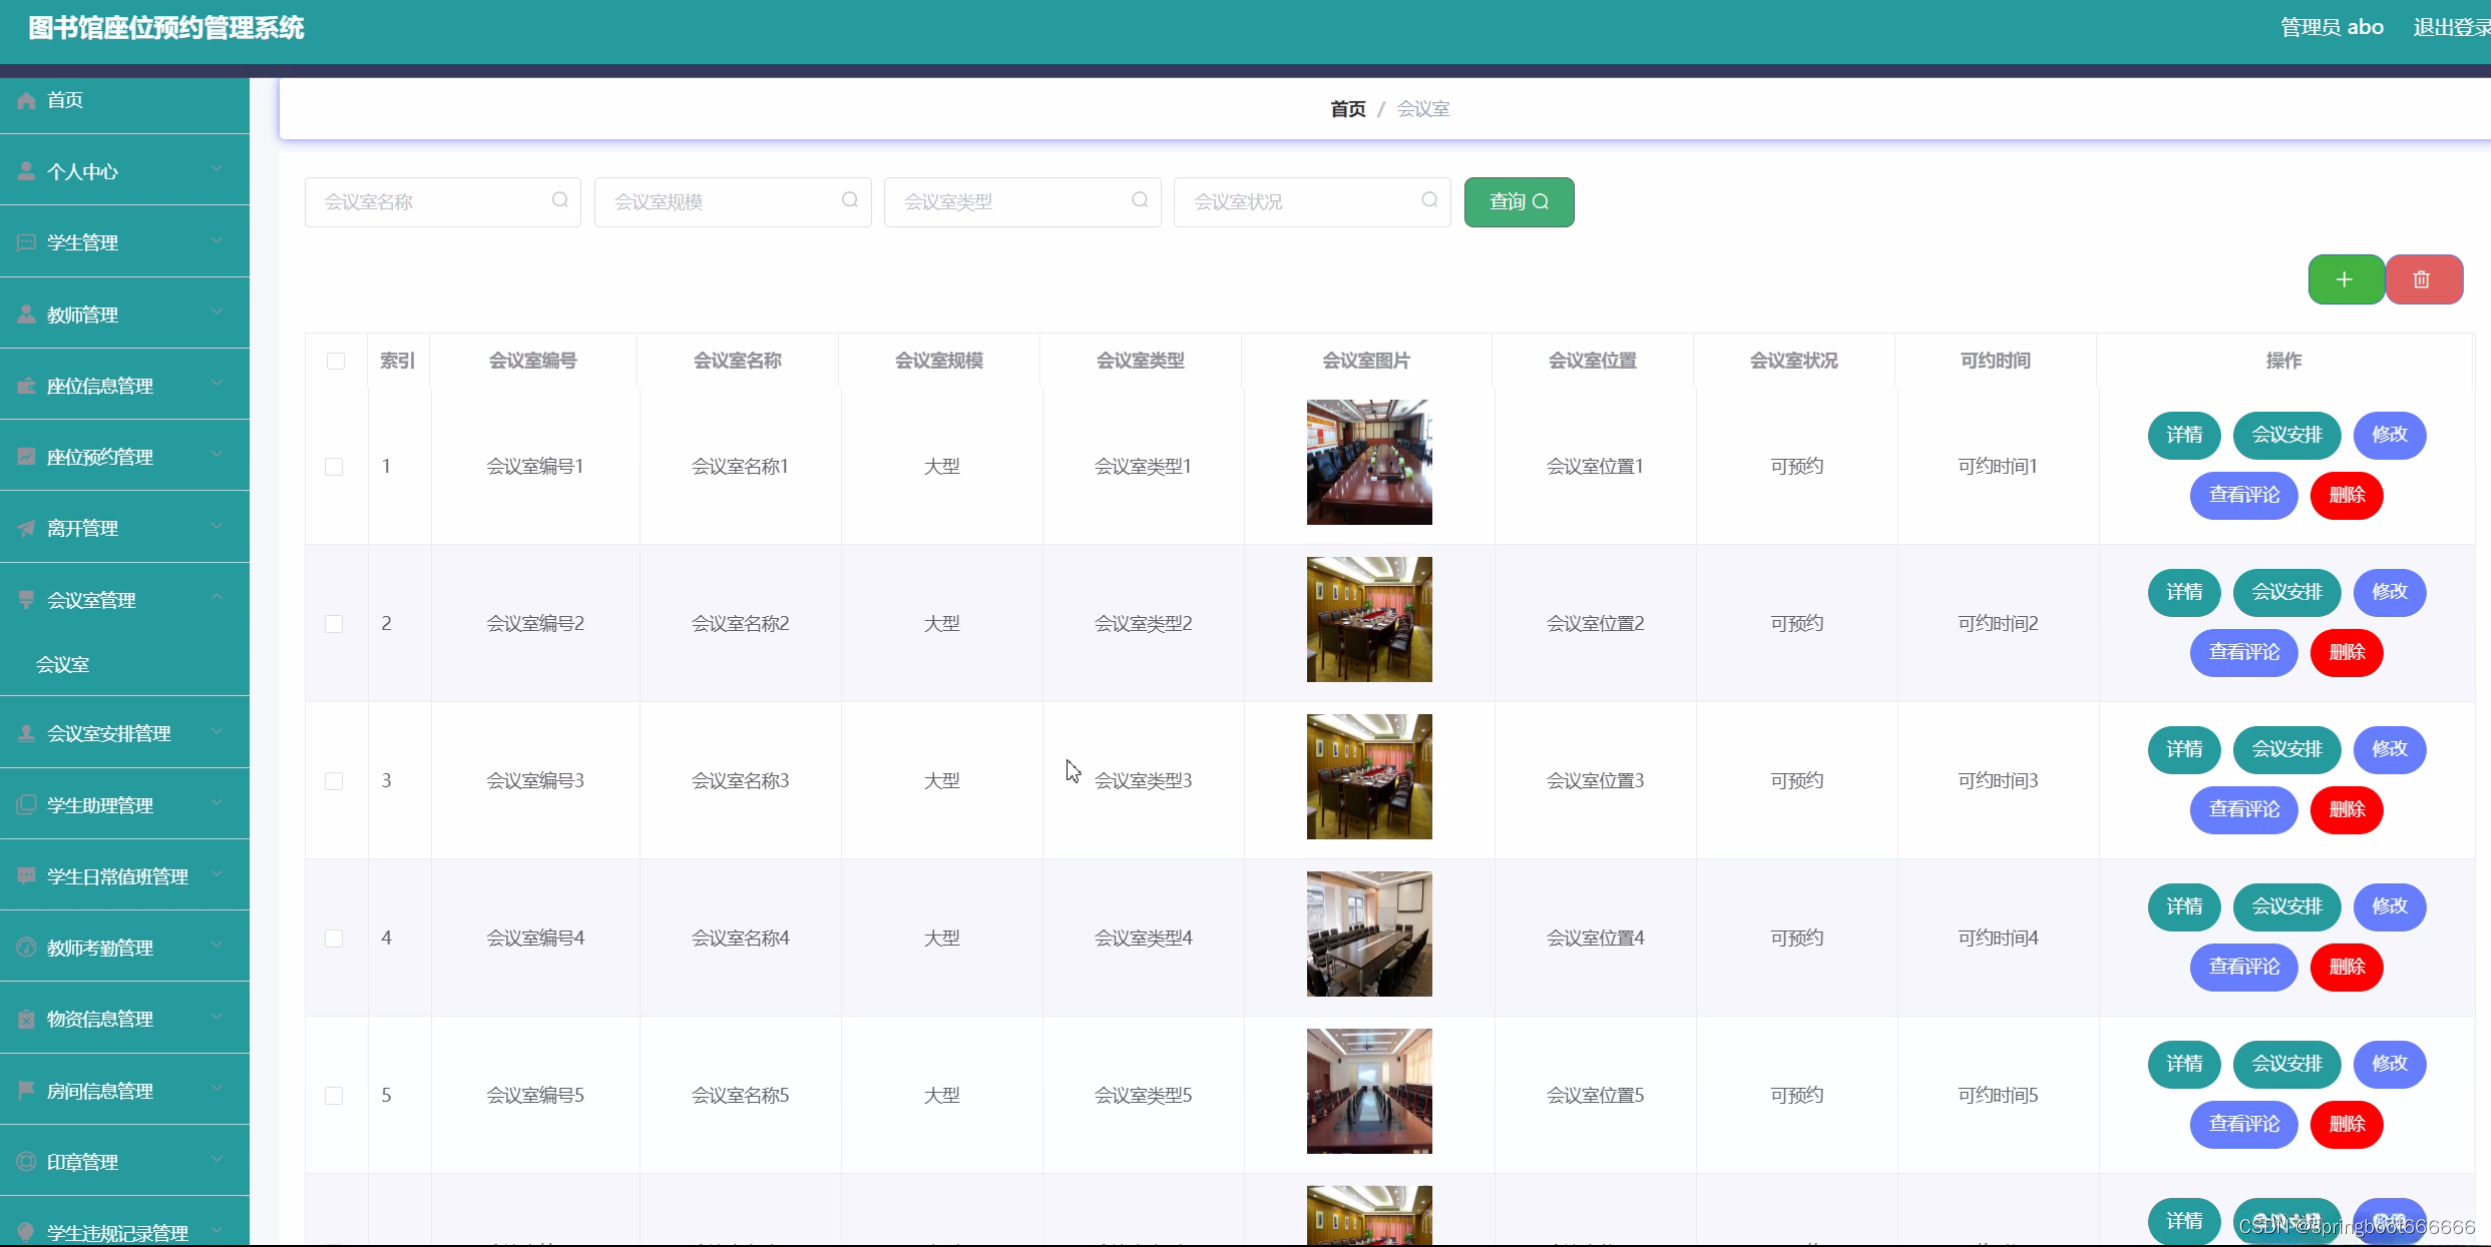This screenshot has width=2491, height=1247.
Task: Expand the 座位预约管理 chevron
Action: [x=217, y=455]
